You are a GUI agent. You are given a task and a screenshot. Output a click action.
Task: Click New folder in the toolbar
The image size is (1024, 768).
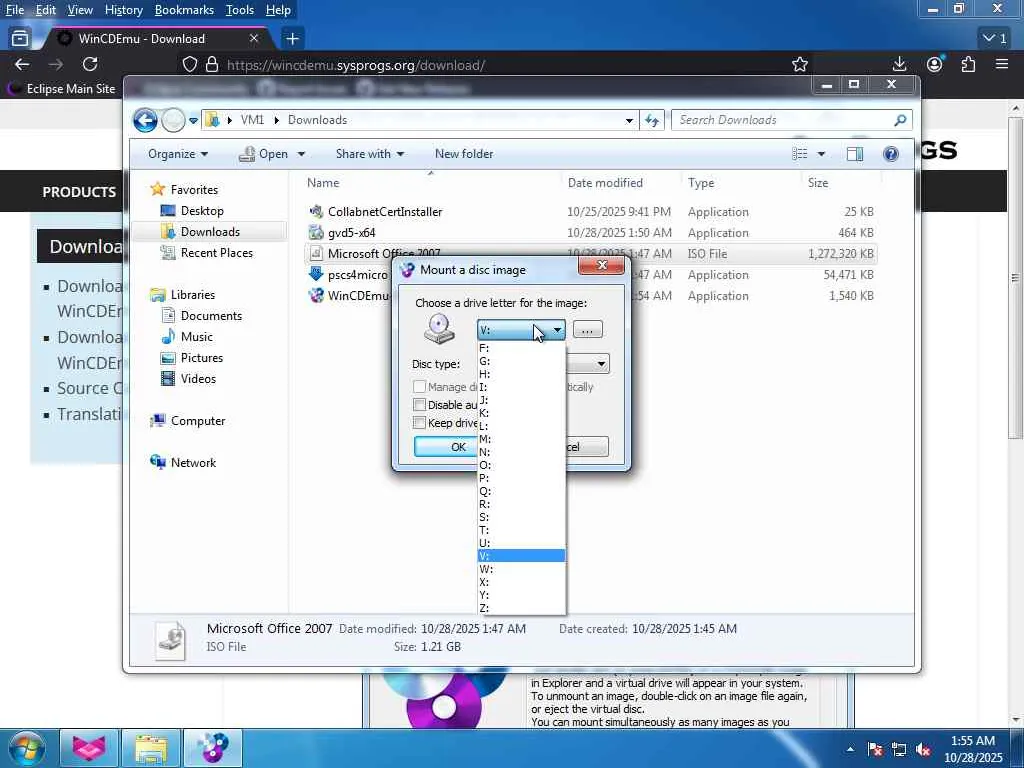click(464, 154)
